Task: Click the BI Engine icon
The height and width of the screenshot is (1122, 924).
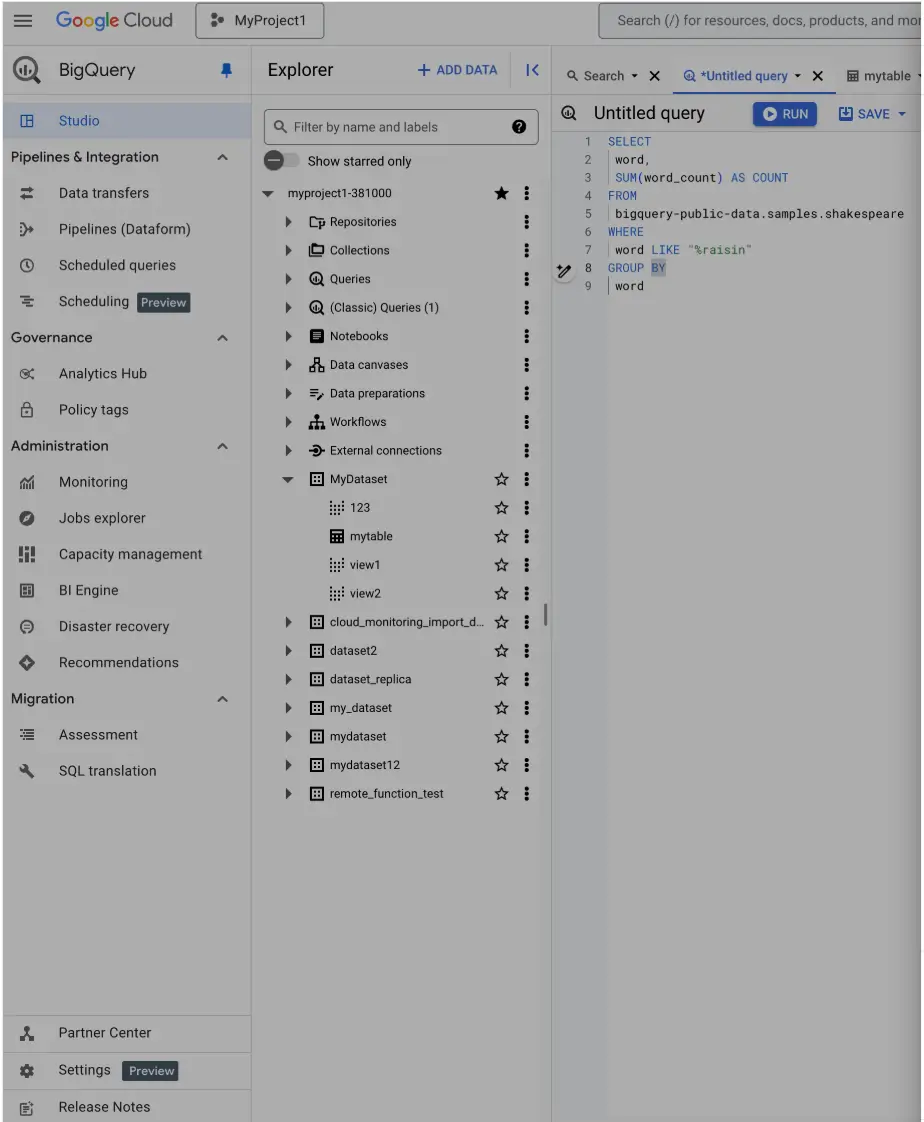Action: (x=26, y=590)
